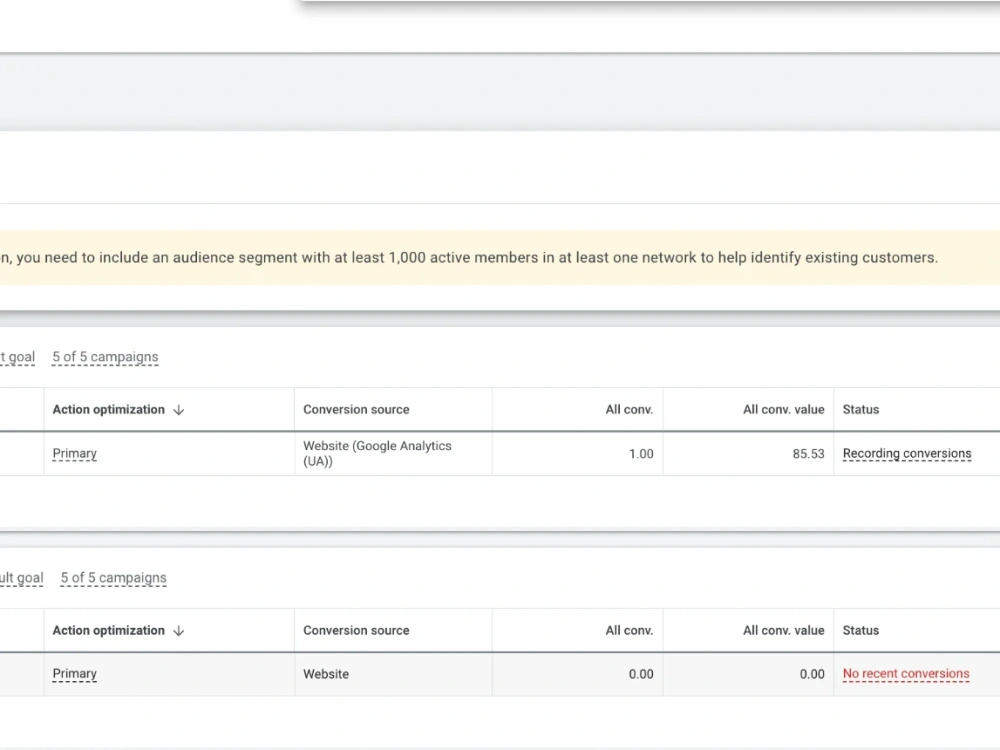Select 0.00 in the second table's All conv. column

coord(641,674)
